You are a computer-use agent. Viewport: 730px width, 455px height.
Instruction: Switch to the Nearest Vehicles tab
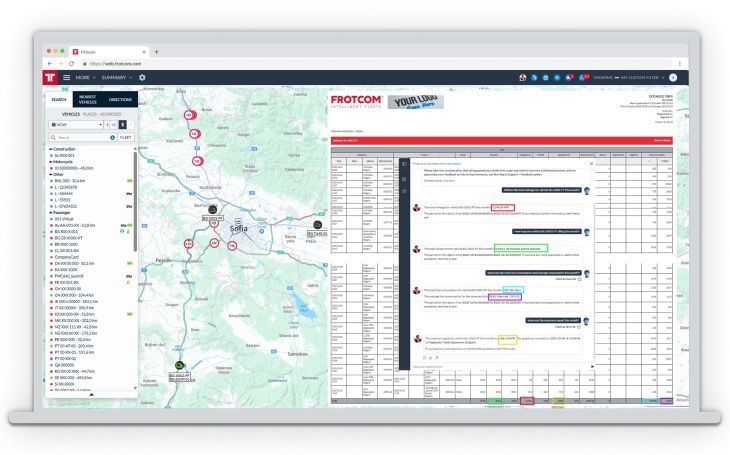[87, 99]
